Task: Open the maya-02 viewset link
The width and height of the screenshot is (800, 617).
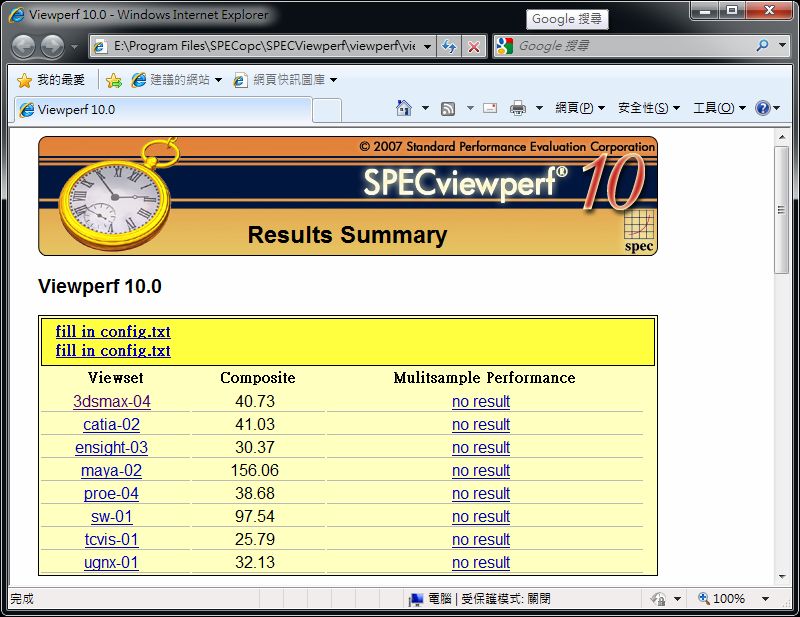Action: click(x=111, y=471)
